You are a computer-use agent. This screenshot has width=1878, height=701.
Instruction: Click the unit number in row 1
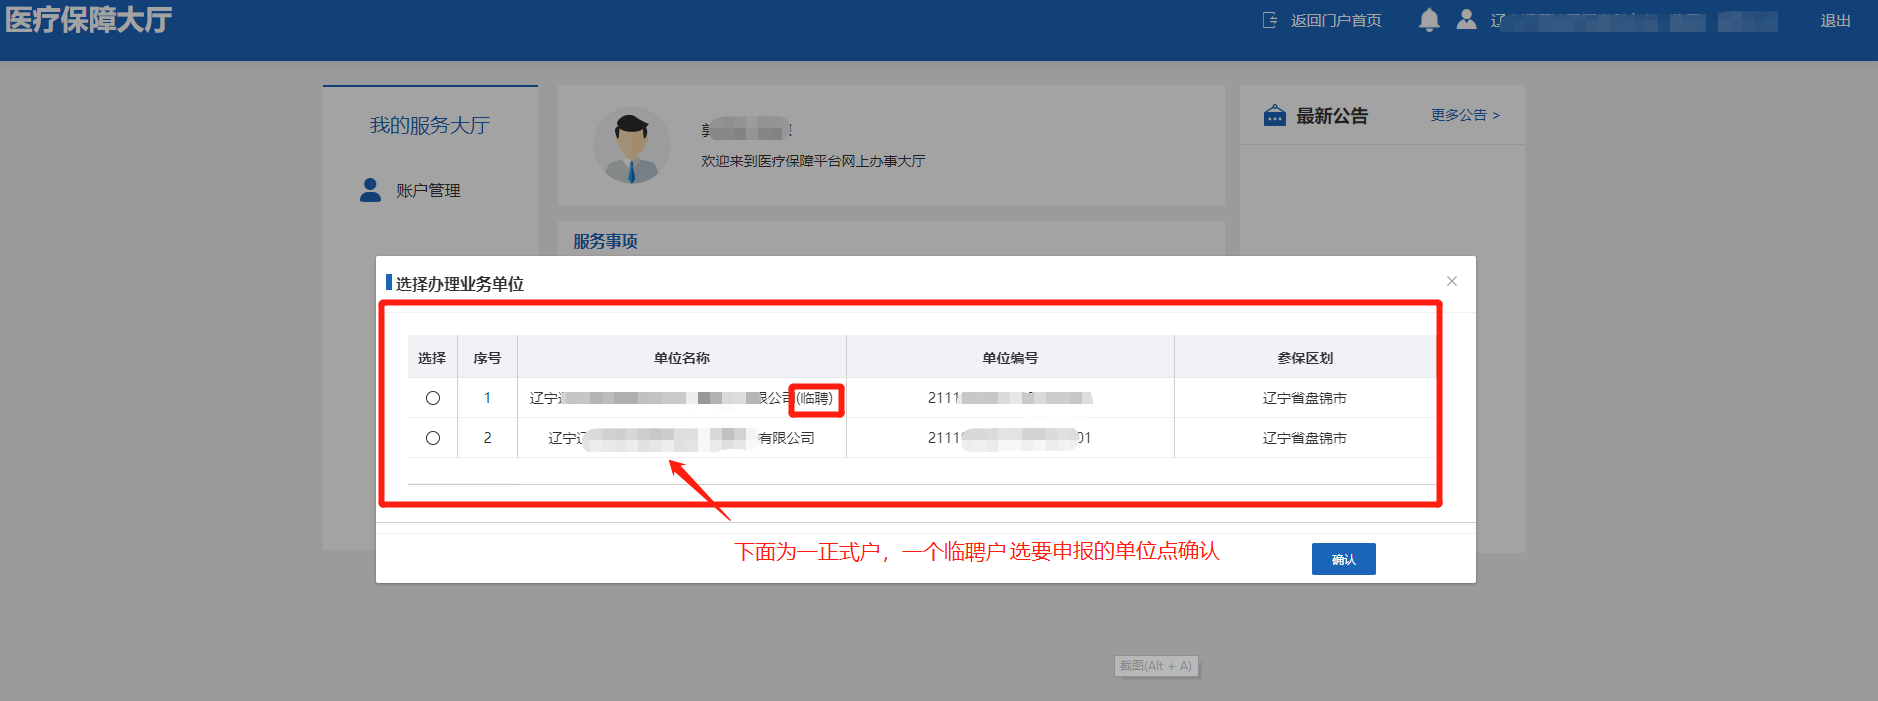coord(1010,398)
